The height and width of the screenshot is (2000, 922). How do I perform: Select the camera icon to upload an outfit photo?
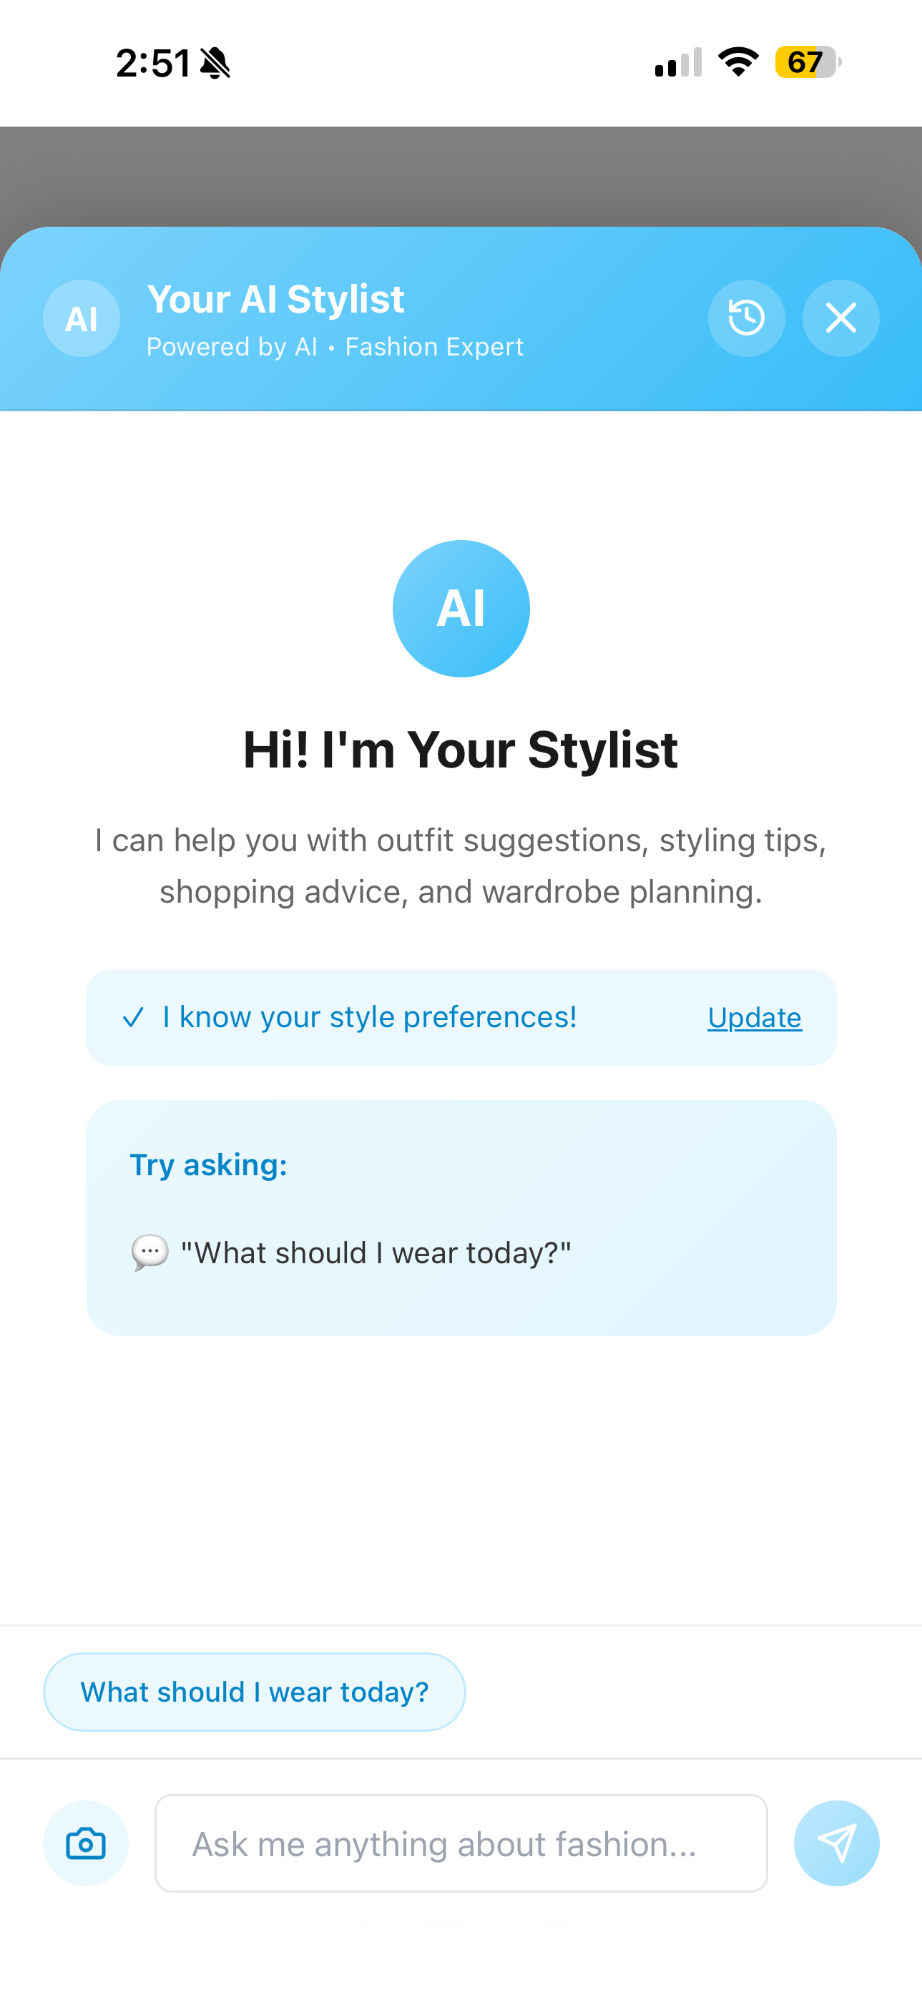tap(85, 1843)
